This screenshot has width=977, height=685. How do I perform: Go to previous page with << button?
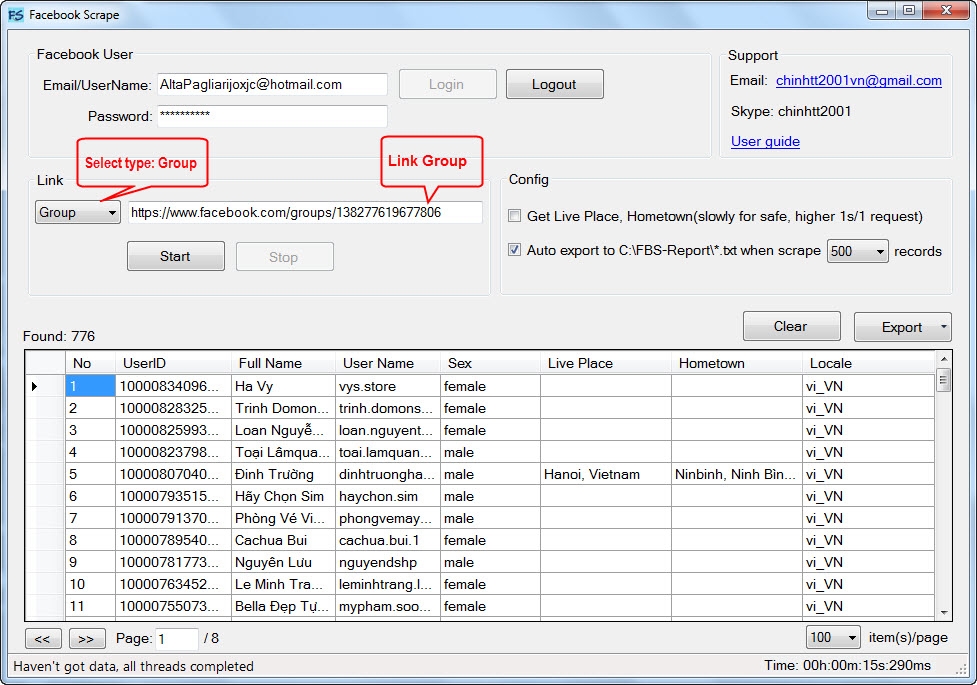pos(43,638)
